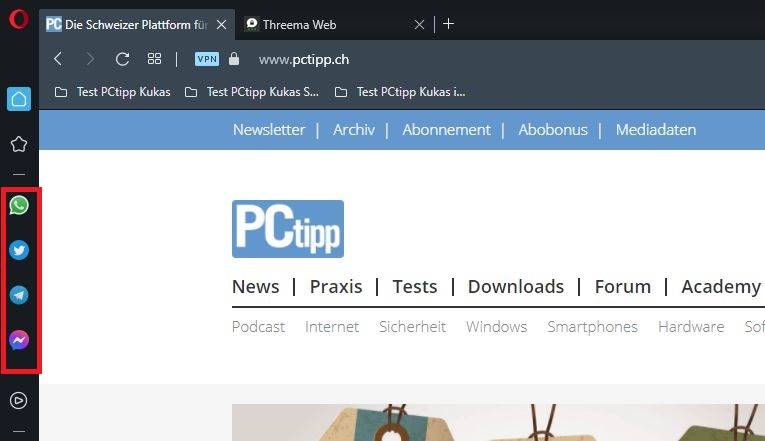Open the Test PCtipp Kukas bookmark folder
The image size is (765, 441).
click(113, 92)
